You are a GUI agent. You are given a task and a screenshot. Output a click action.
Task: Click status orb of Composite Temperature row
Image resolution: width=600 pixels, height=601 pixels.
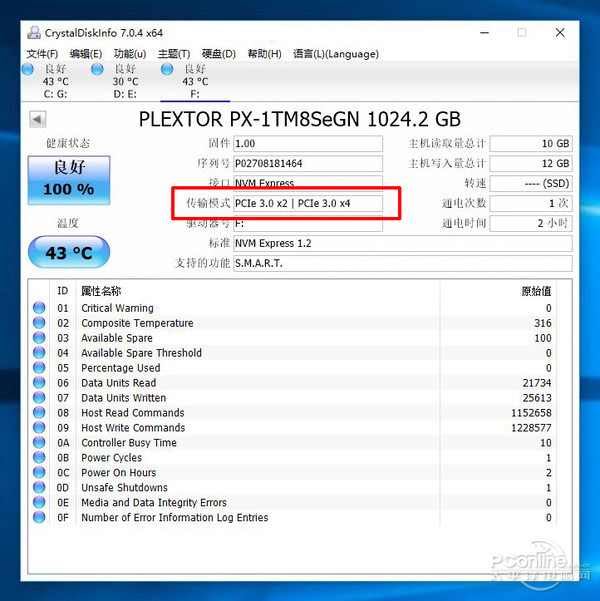tap(39, 323)
